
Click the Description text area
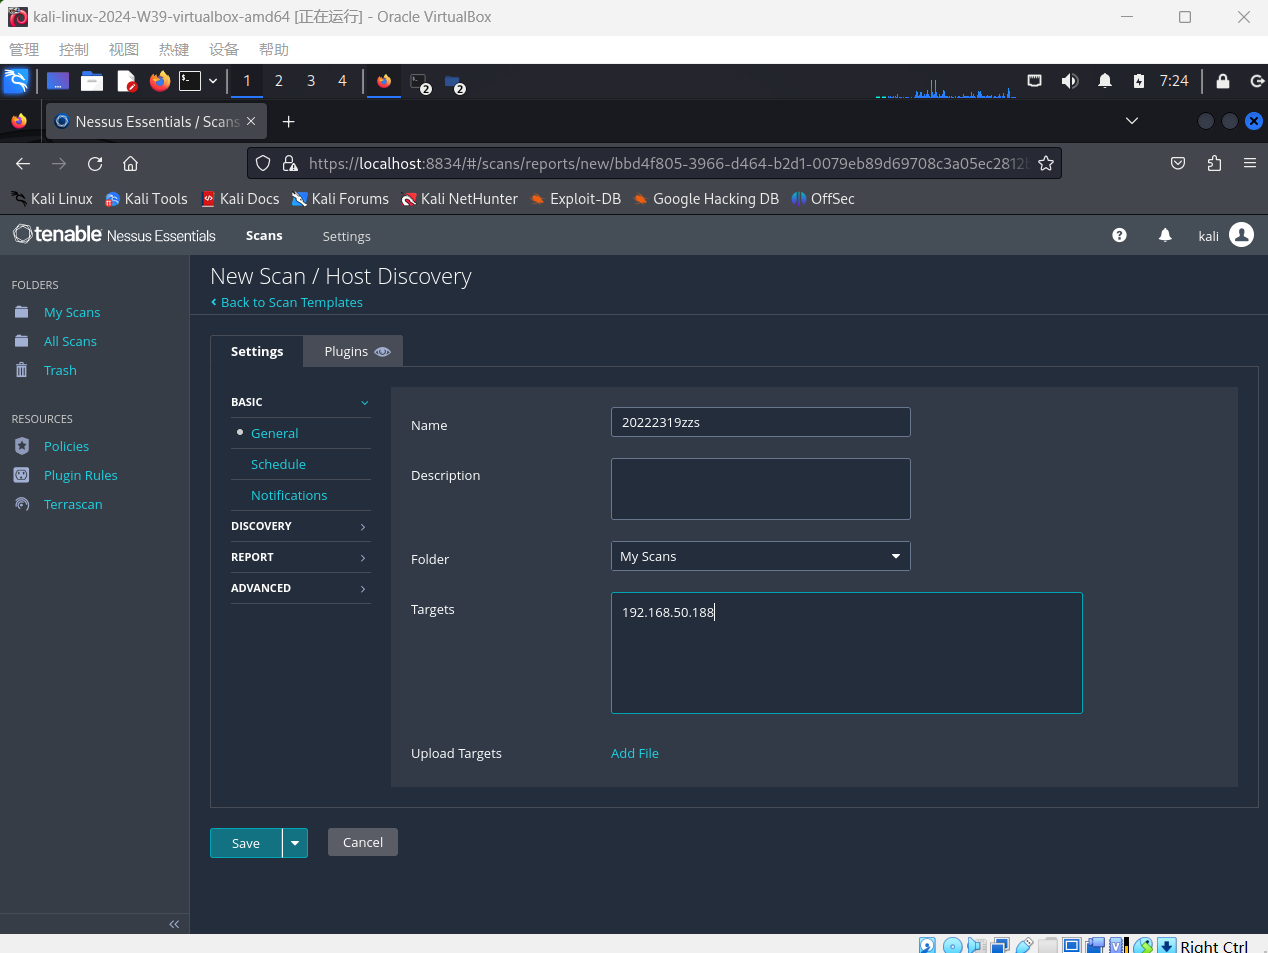[x=760, y=489]
